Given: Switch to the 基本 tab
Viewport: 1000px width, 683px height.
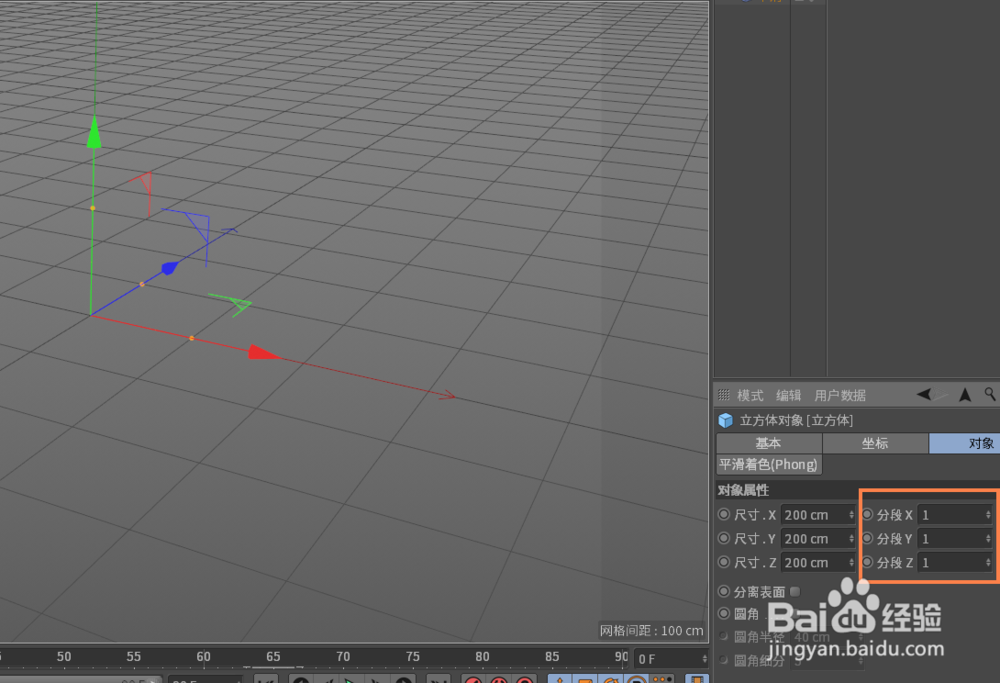Looking at the screenshot, I should (768, 443).
